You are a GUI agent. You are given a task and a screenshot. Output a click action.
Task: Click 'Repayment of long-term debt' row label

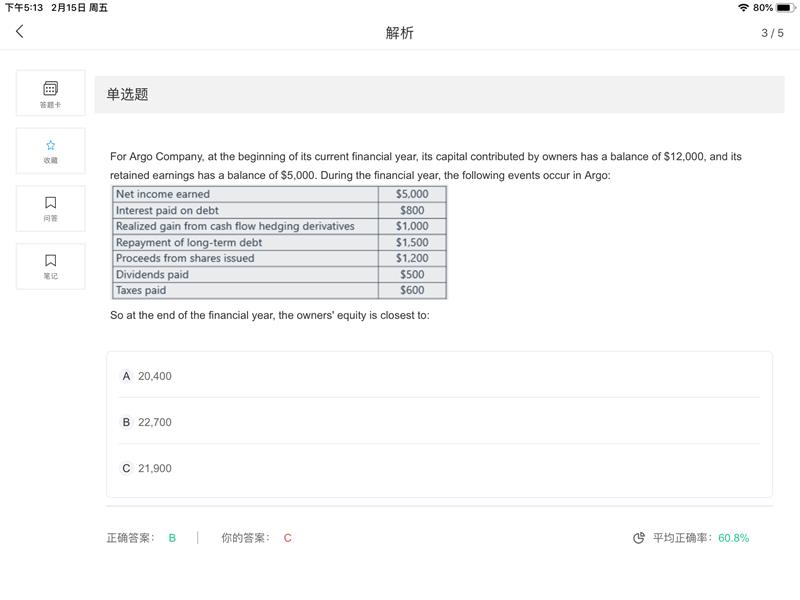click(189, 242)
